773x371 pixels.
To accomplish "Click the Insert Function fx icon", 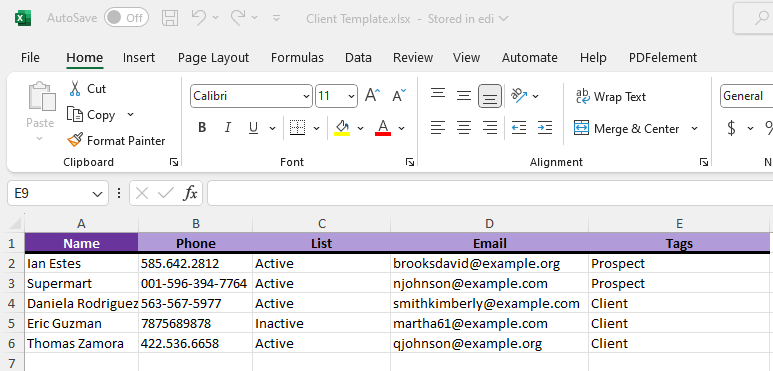I will coord(190,193).
